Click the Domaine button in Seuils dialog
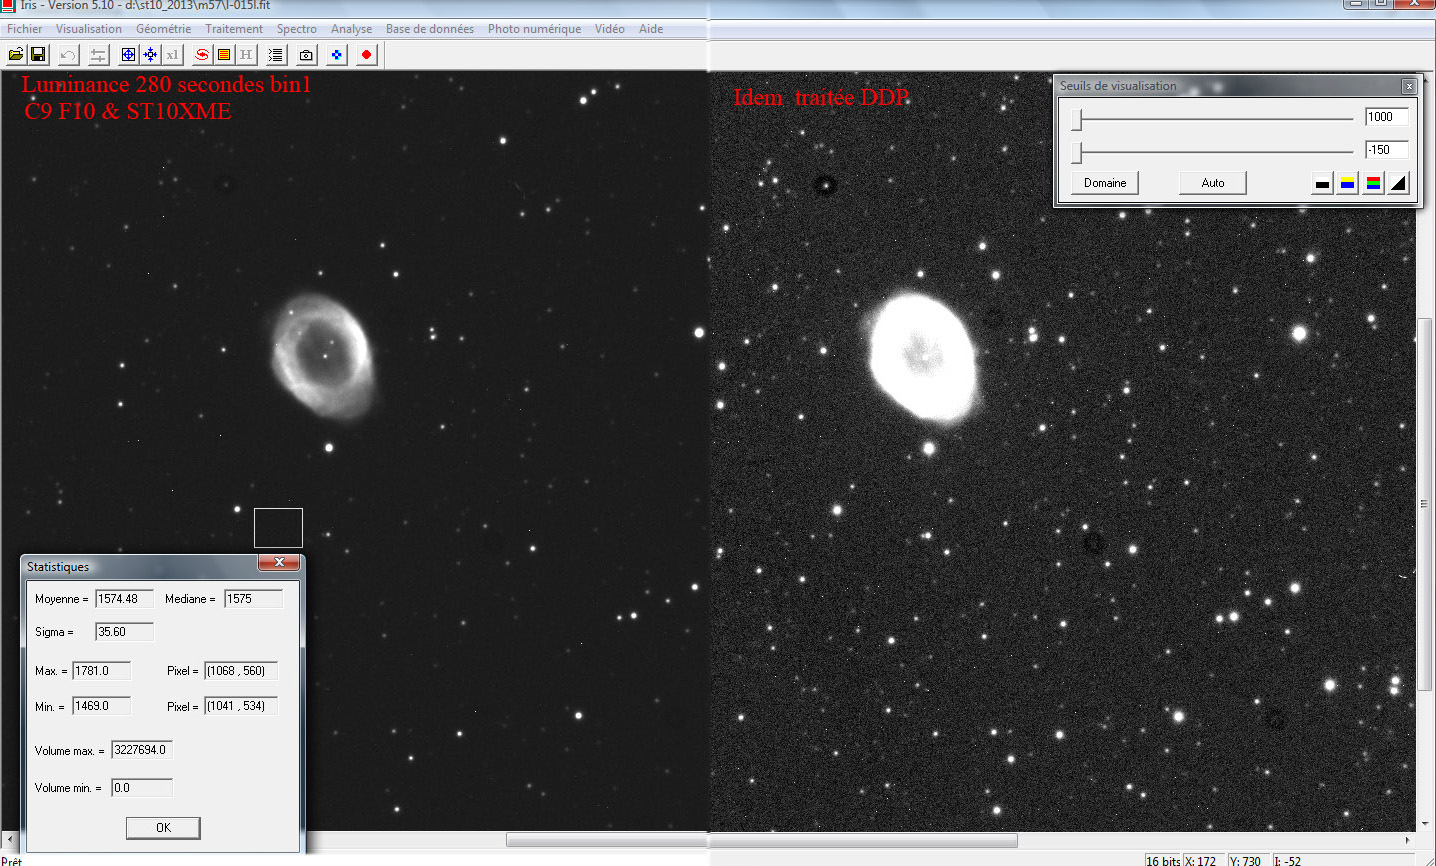Image resolution: width=1436 pixels, height=866 pixels. tap(1105, 183)
